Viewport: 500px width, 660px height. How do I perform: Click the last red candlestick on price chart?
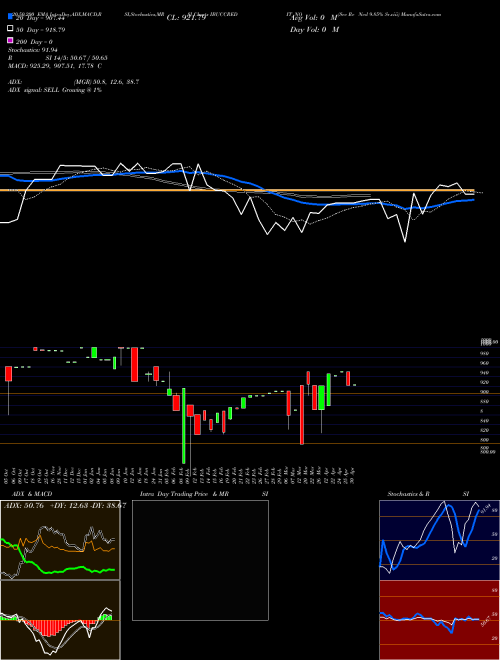click(x=348, y=378)
